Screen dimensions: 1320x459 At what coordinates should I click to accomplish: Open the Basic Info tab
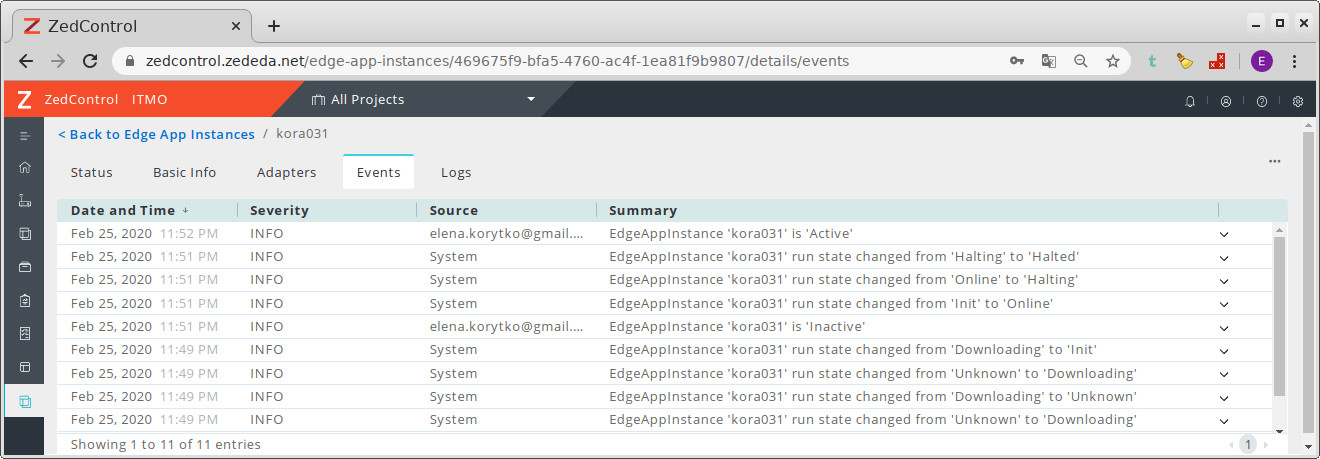(184, 172)
